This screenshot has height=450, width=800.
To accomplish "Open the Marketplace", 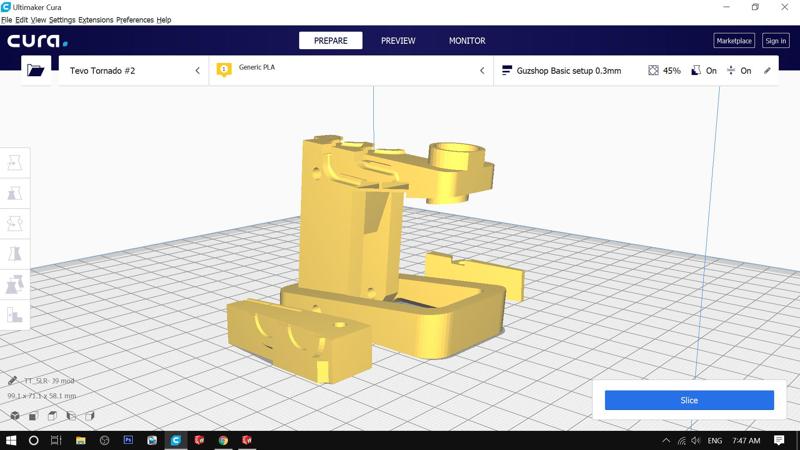I will (x=734, y=41).
